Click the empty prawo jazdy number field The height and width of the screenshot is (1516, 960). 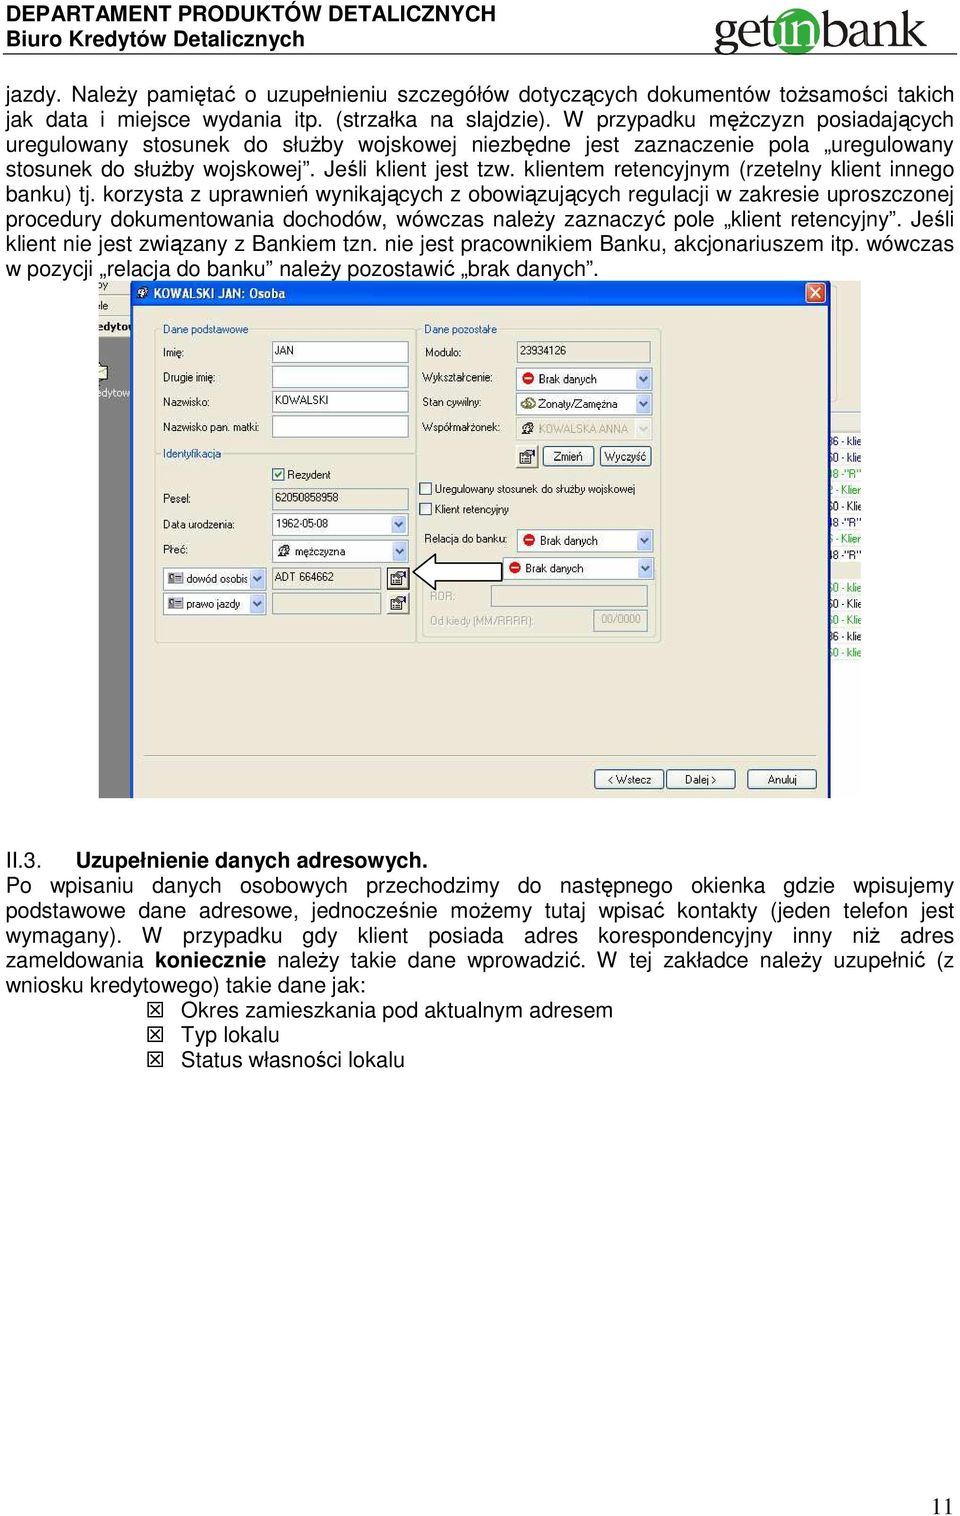click(327, 604)
